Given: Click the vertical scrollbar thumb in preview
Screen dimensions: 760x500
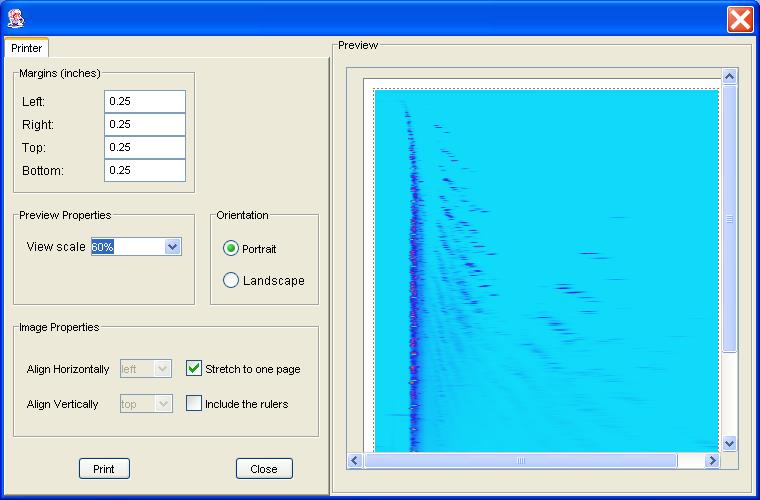Looking at the screenshot, I should [x=729, y=219].
